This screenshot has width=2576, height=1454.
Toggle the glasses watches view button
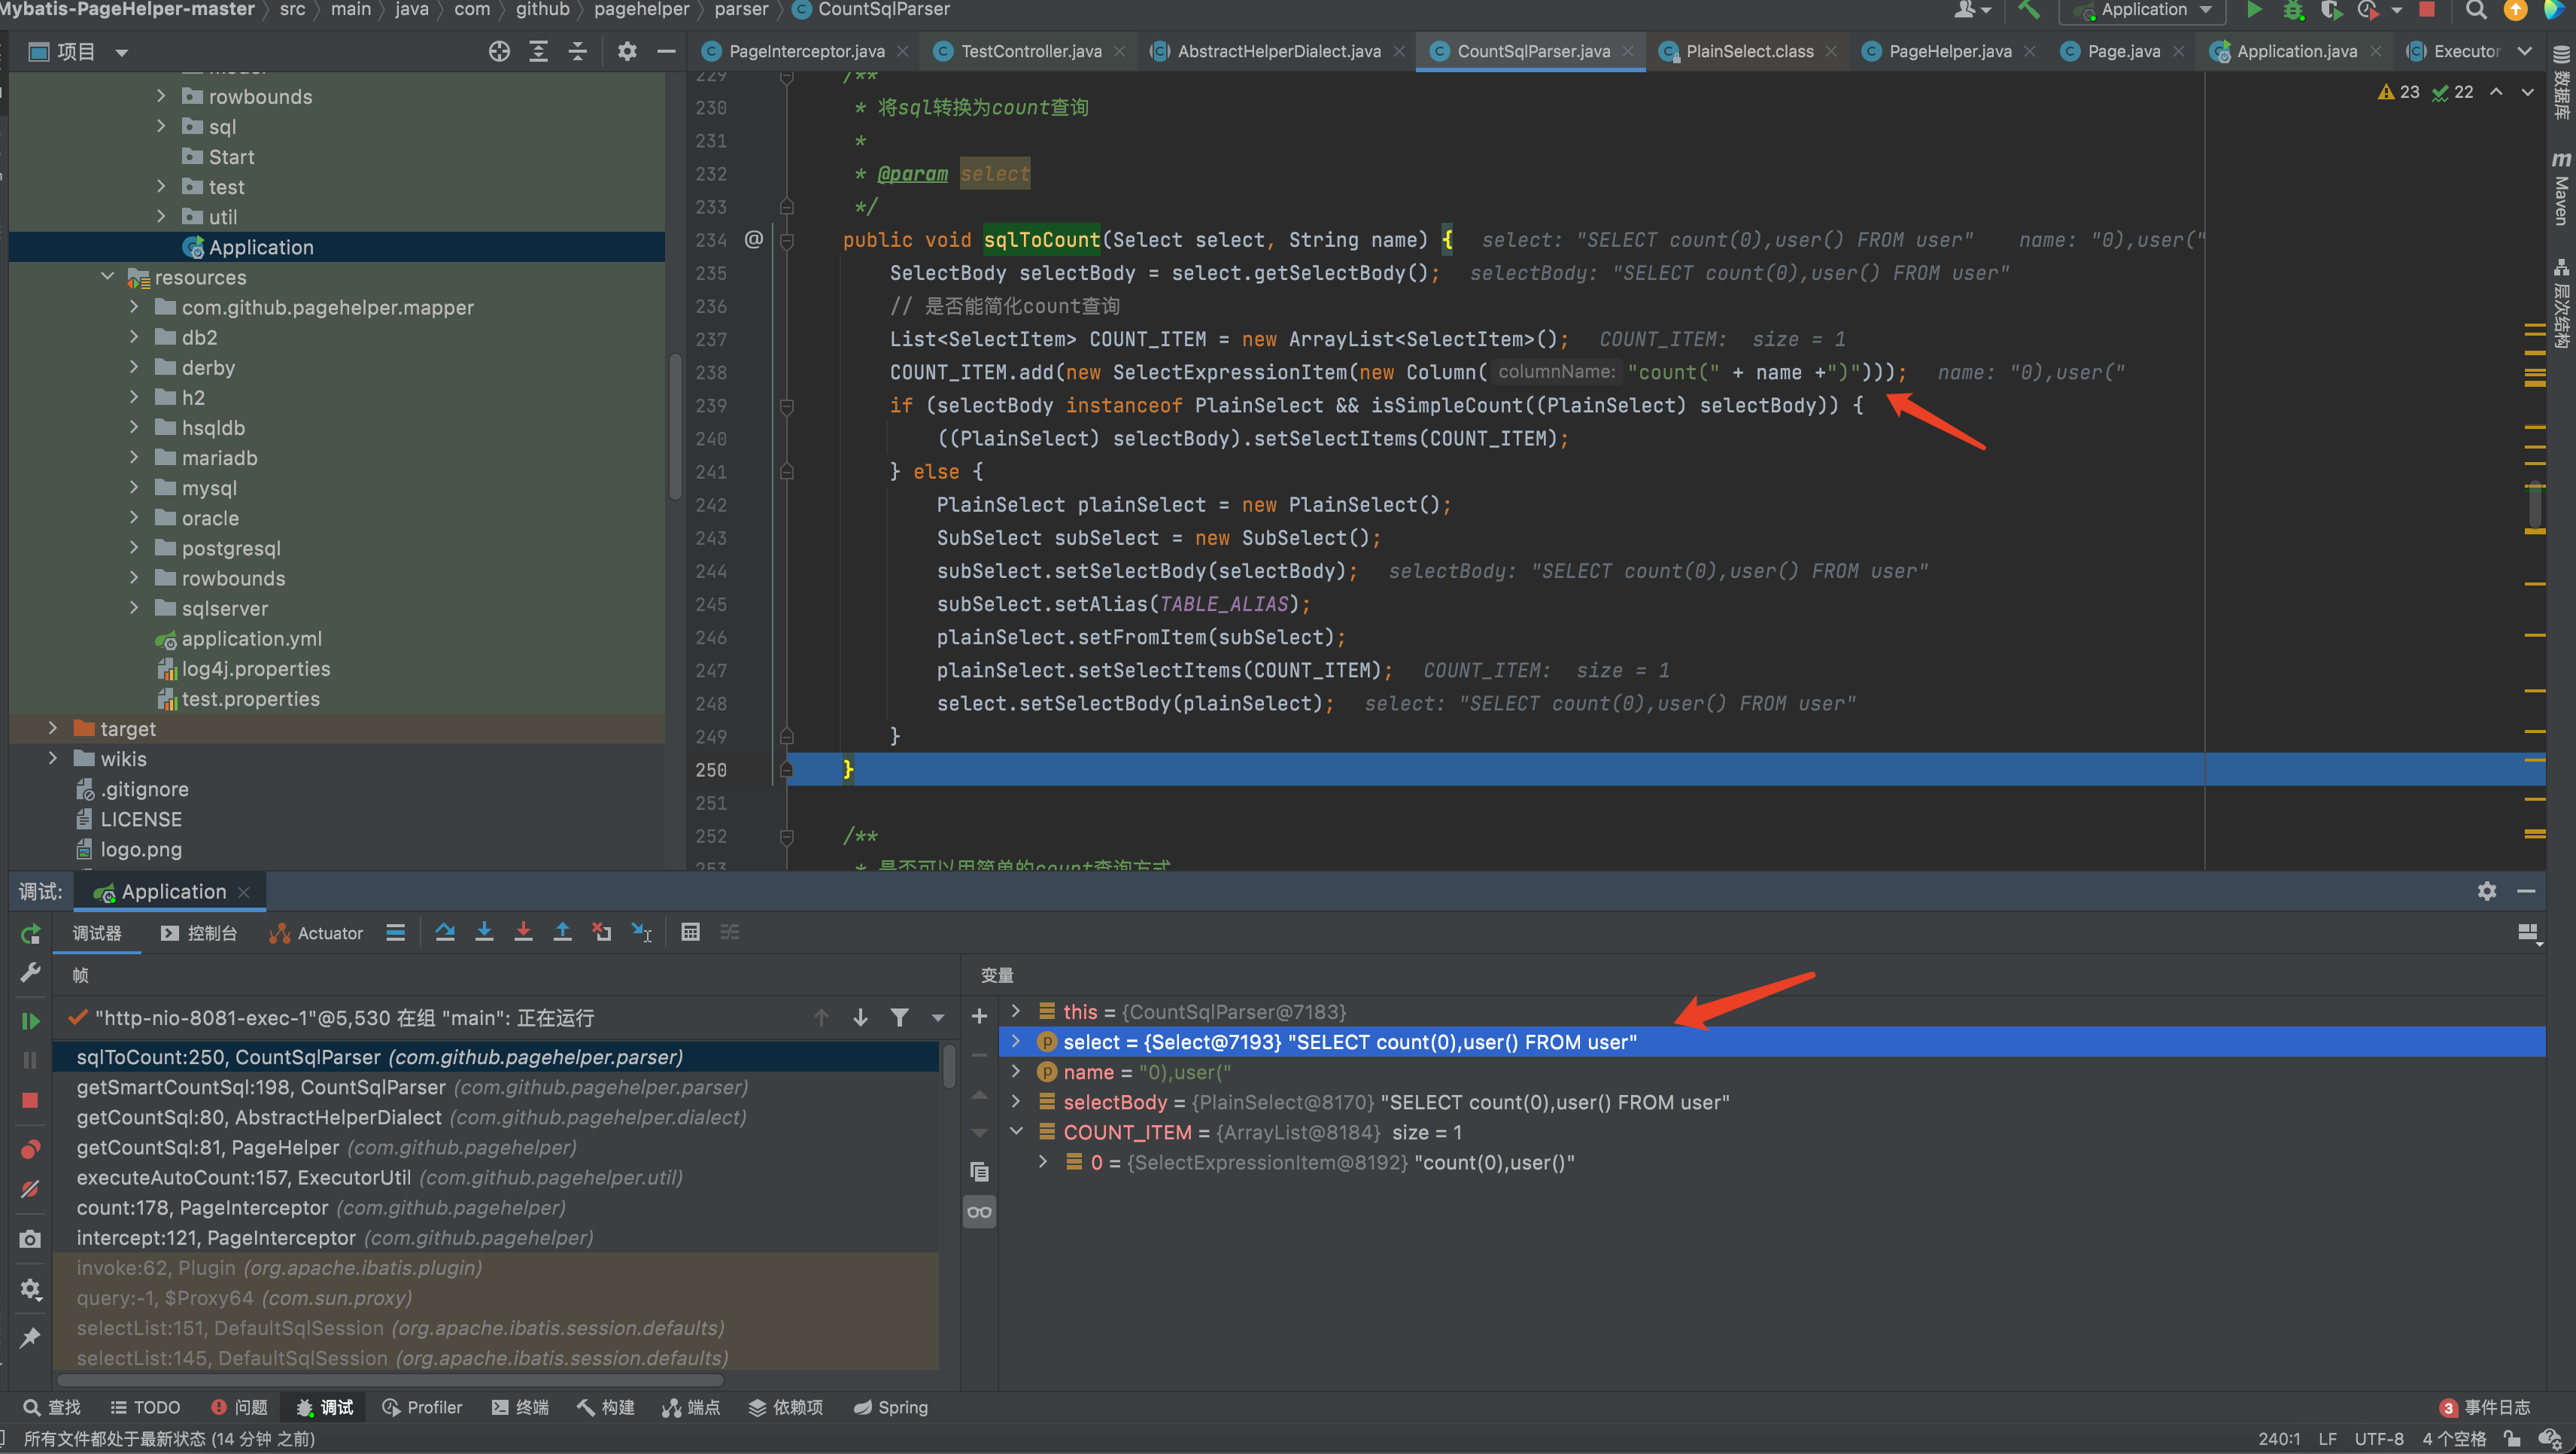(x=979, y=1212)
